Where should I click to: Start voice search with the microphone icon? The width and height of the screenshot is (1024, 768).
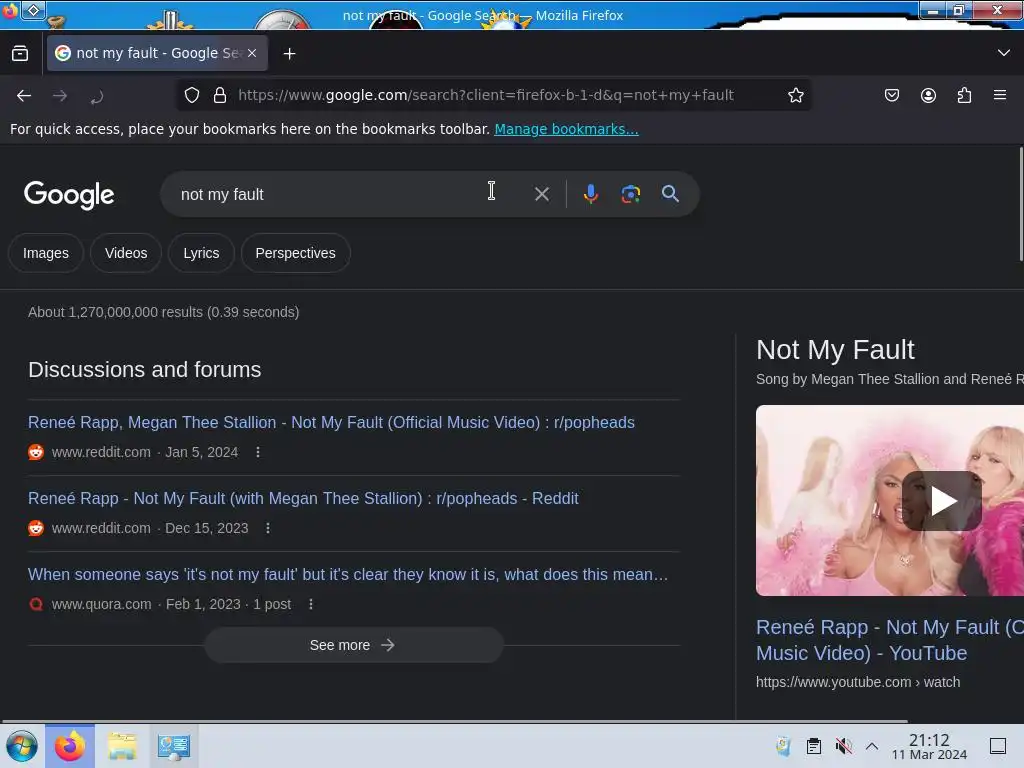click(x=590, y=194)
